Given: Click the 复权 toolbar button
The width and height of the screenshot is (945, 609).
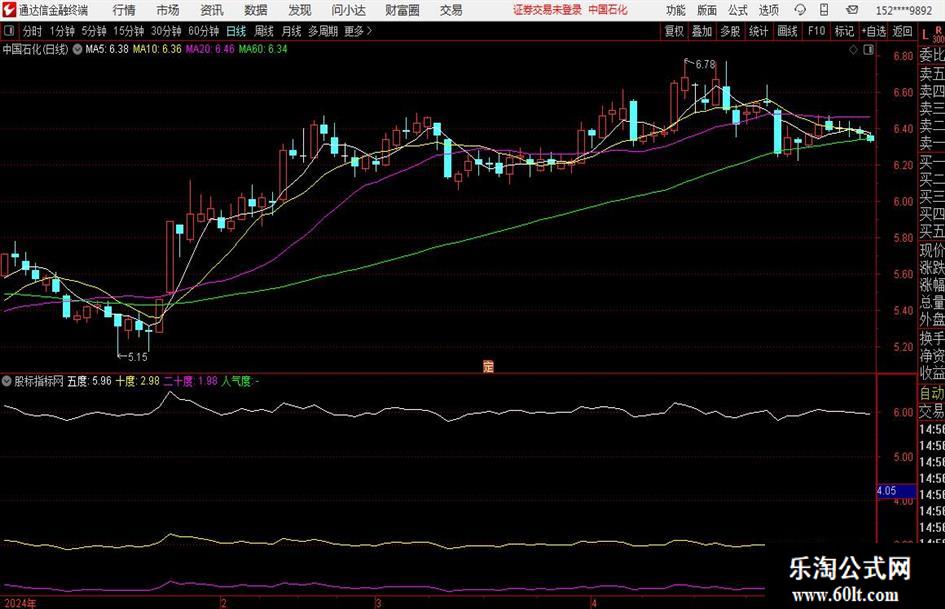Looking at the screenshot, I should [x=674, y=31].
